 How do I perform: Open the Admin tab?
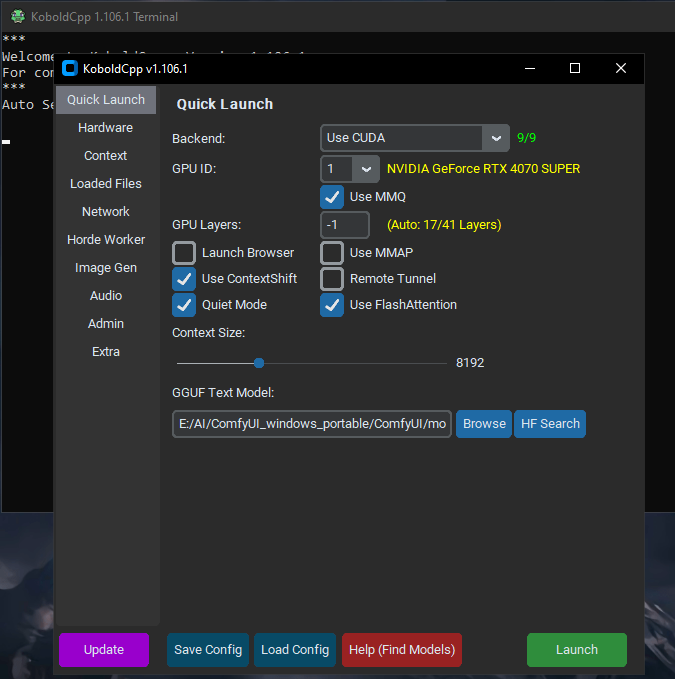[106, 324]
